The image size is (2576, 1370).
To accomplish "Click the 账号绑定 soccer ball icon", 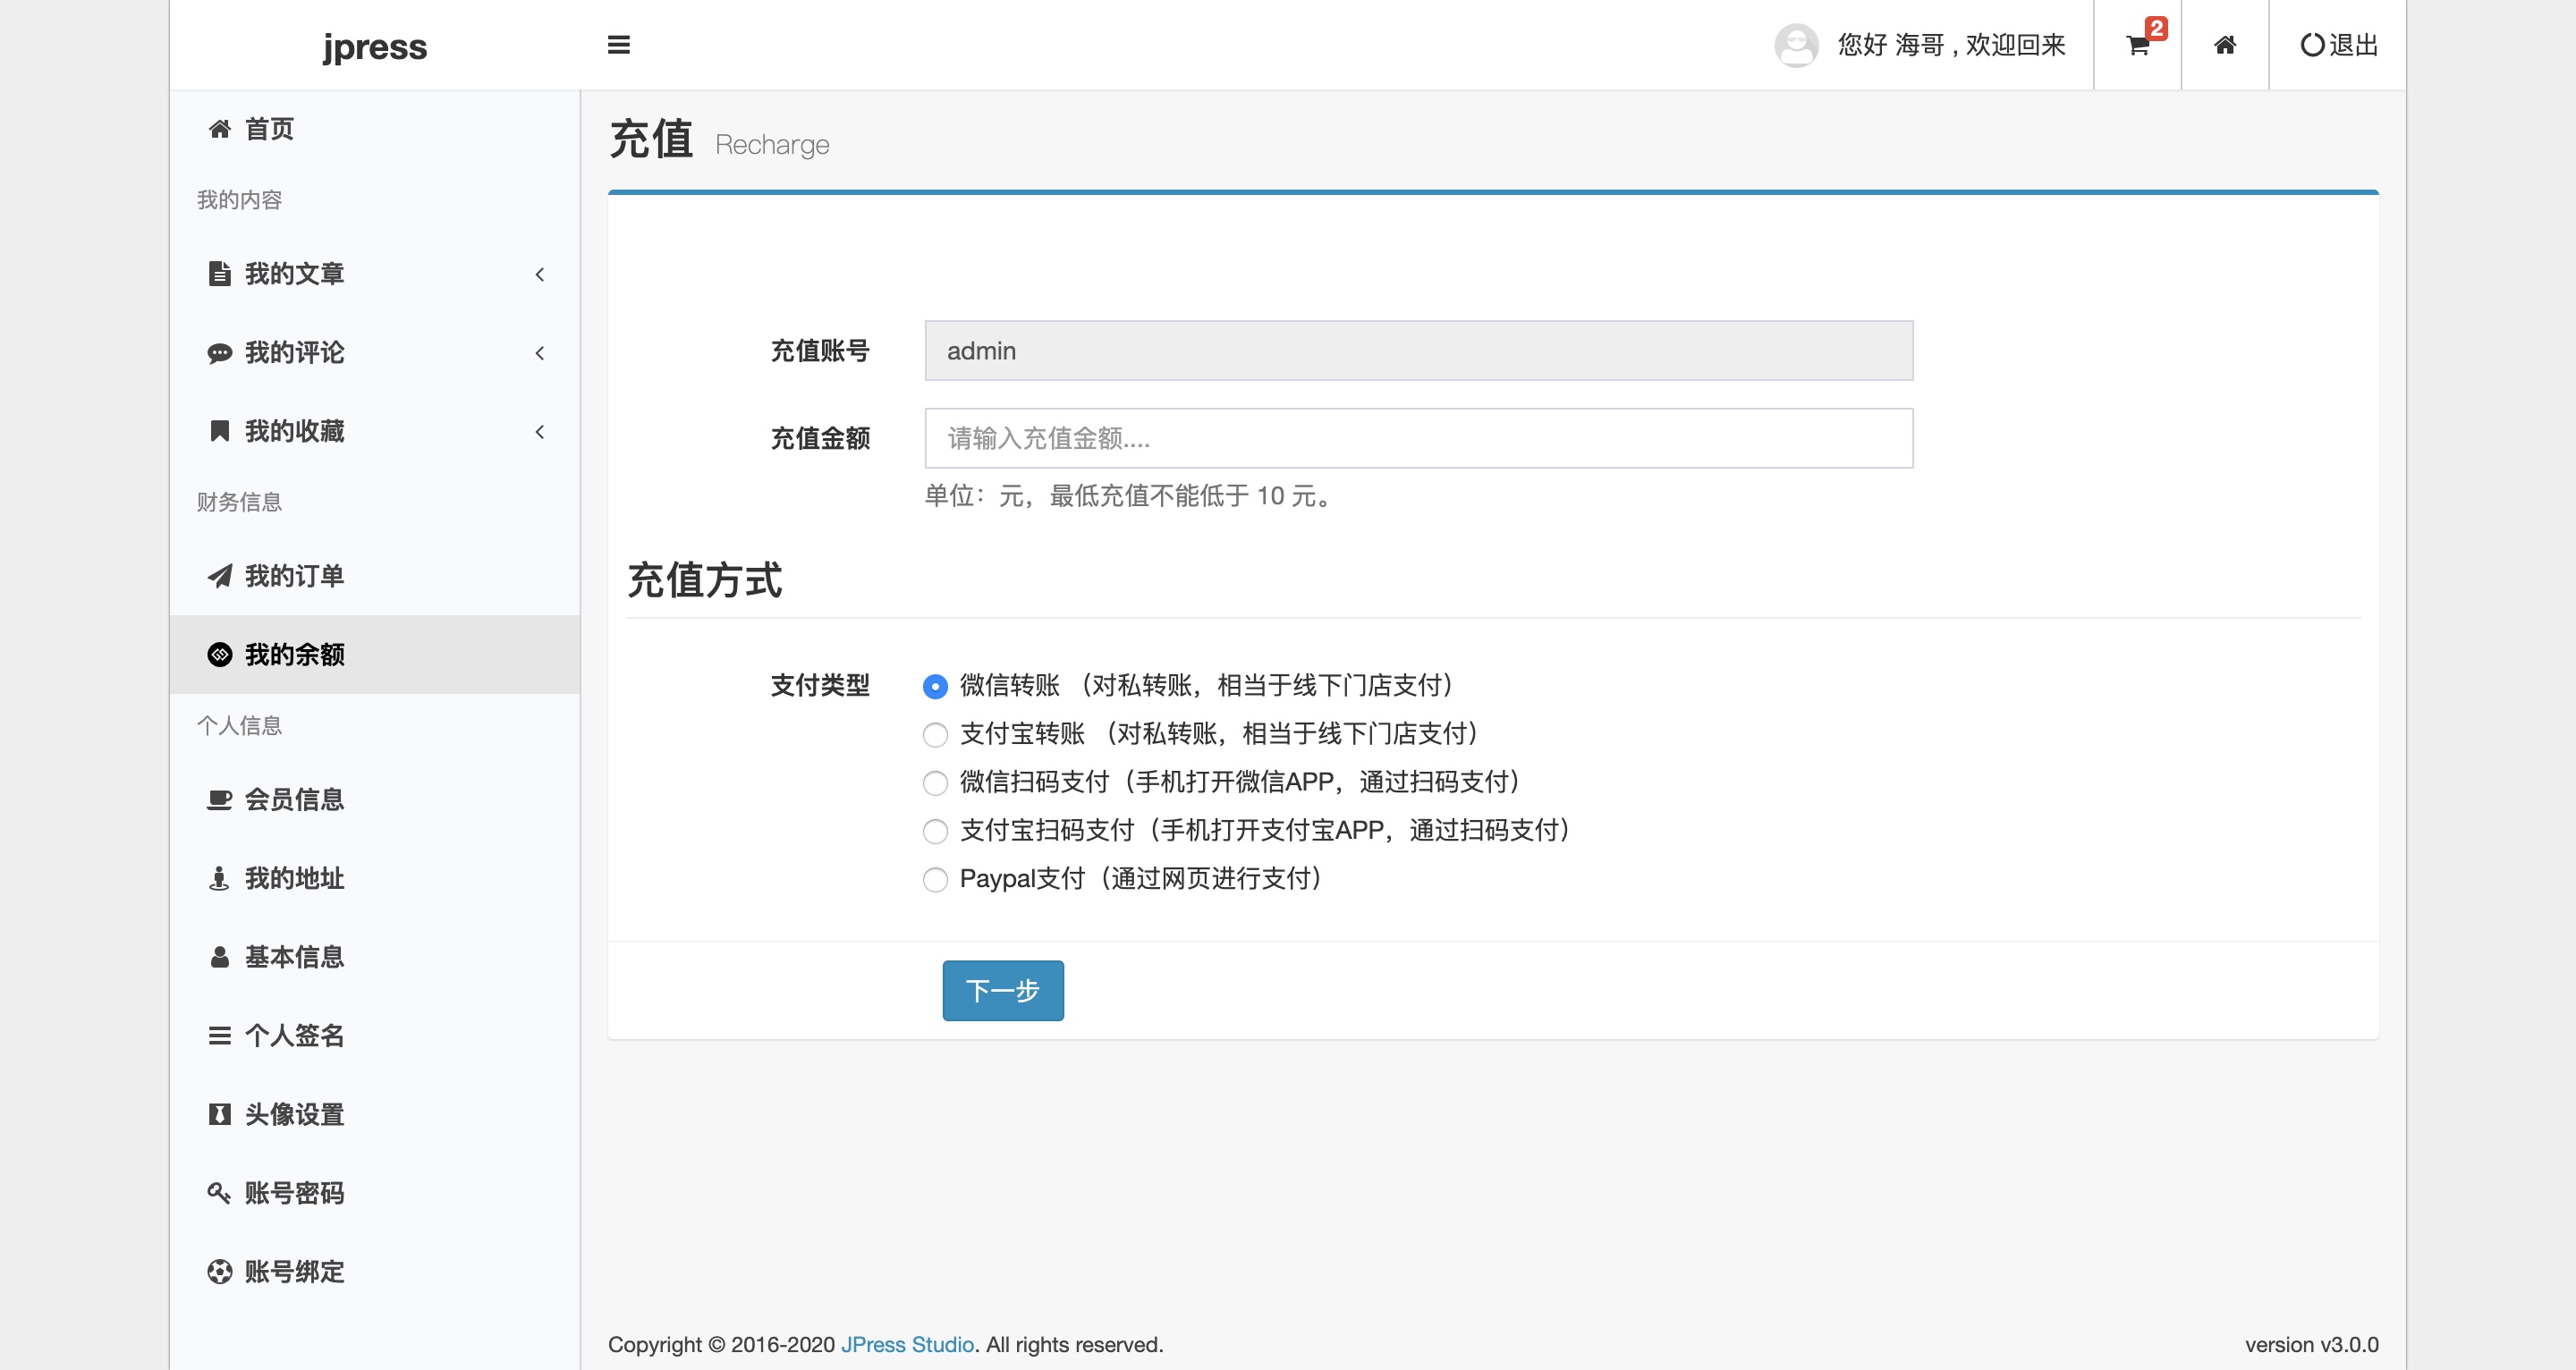I will point(219,1272).
